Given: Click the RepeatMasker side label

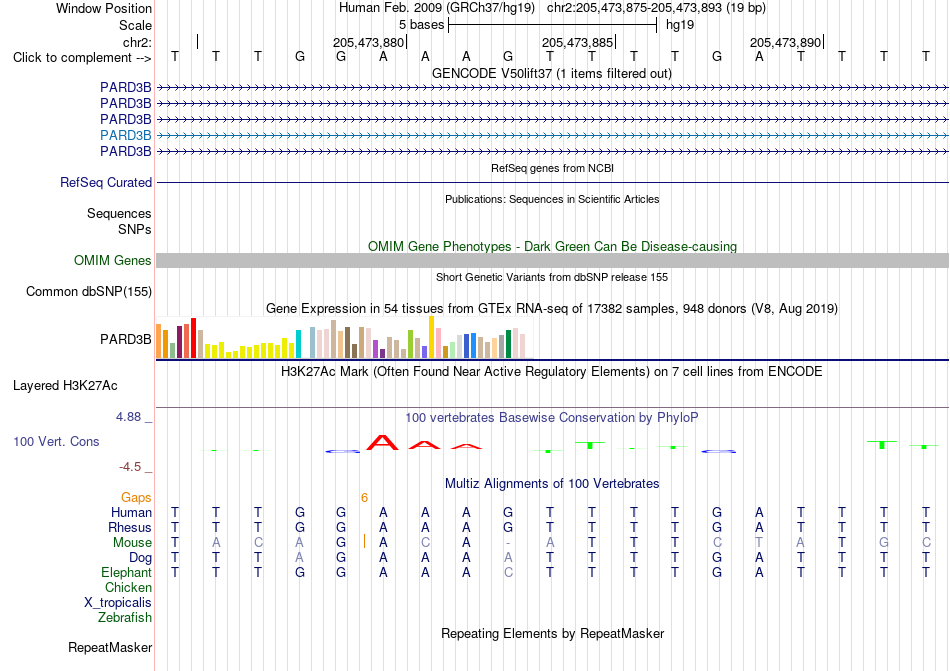Looking at the screenshot, I should coord(110,648).
